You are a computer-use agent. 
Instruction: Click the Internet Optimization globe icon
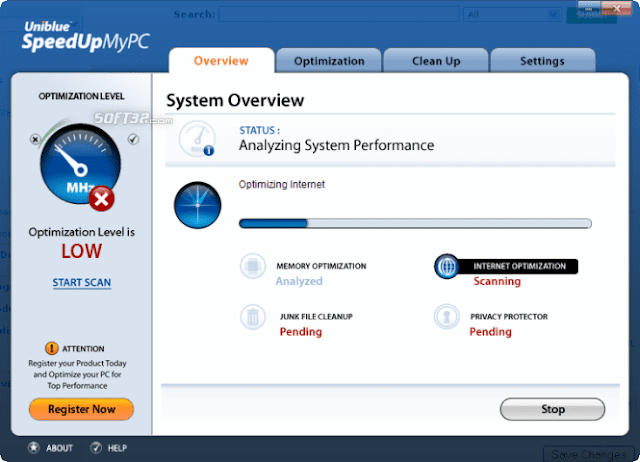click(447, 266)
